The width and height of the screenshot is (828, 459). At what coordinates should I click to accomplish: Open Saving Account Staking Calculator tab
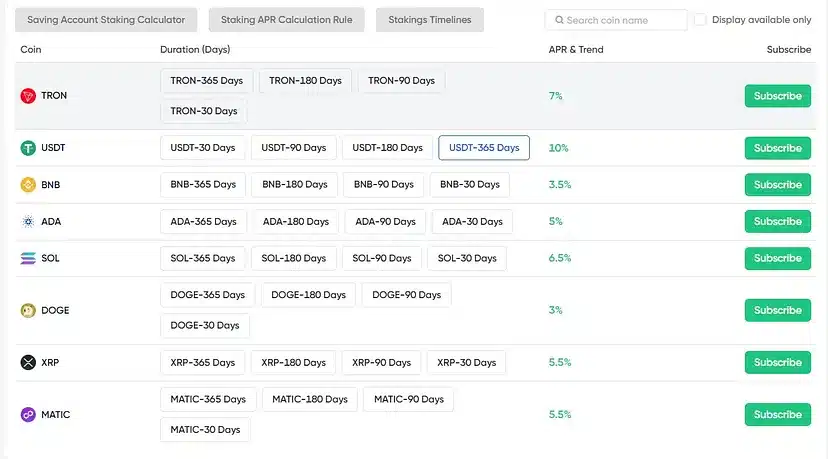(x=106, y=20)
